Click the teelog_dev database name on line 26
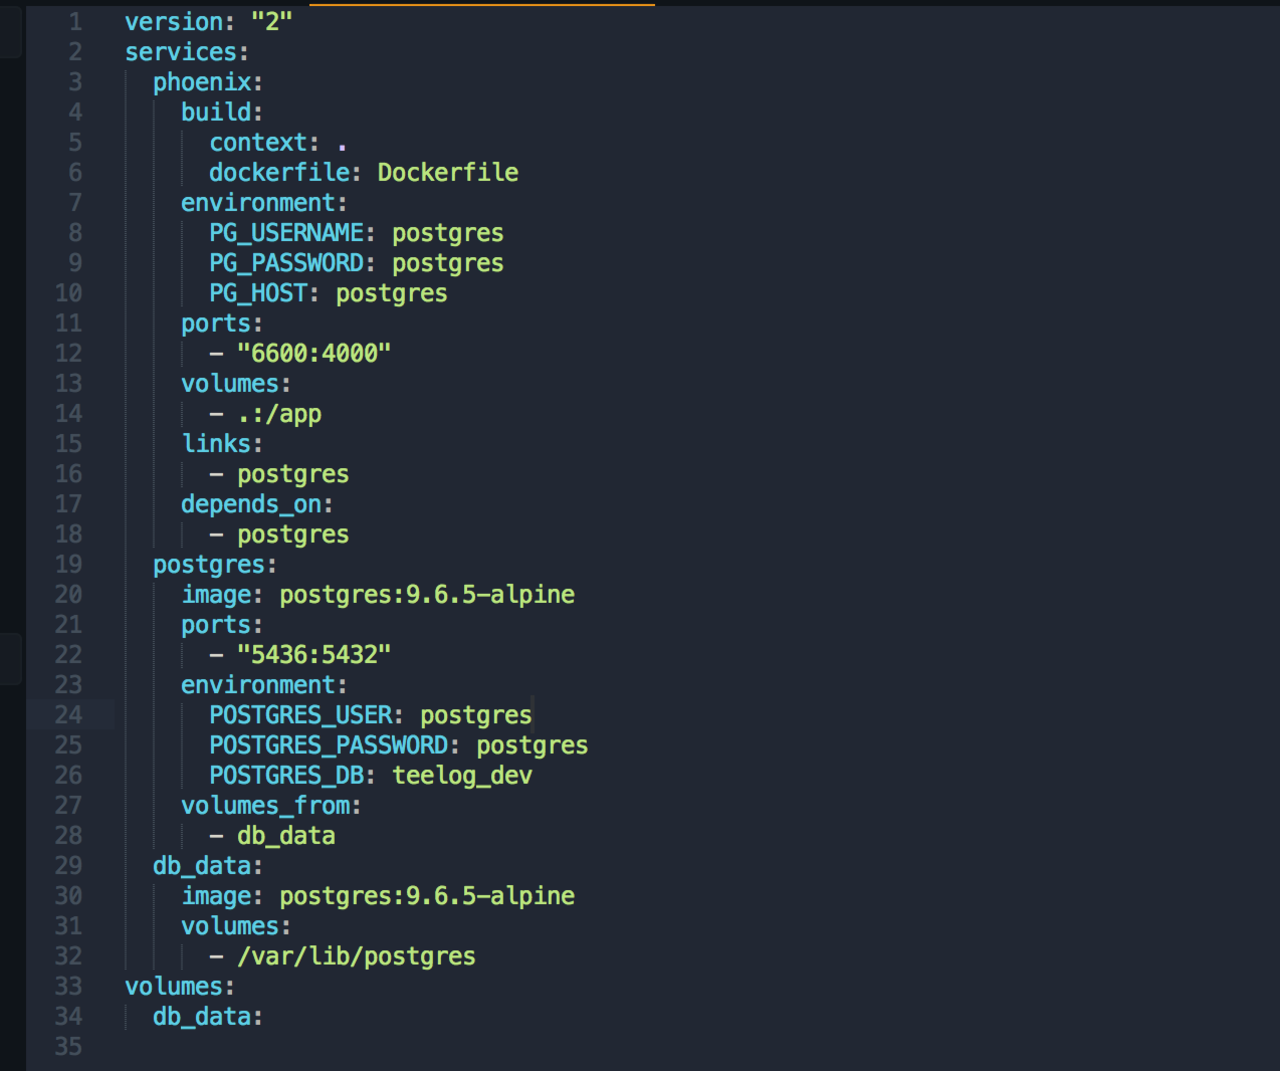Screen dimensions: 1280x1071 click(461, 775)
